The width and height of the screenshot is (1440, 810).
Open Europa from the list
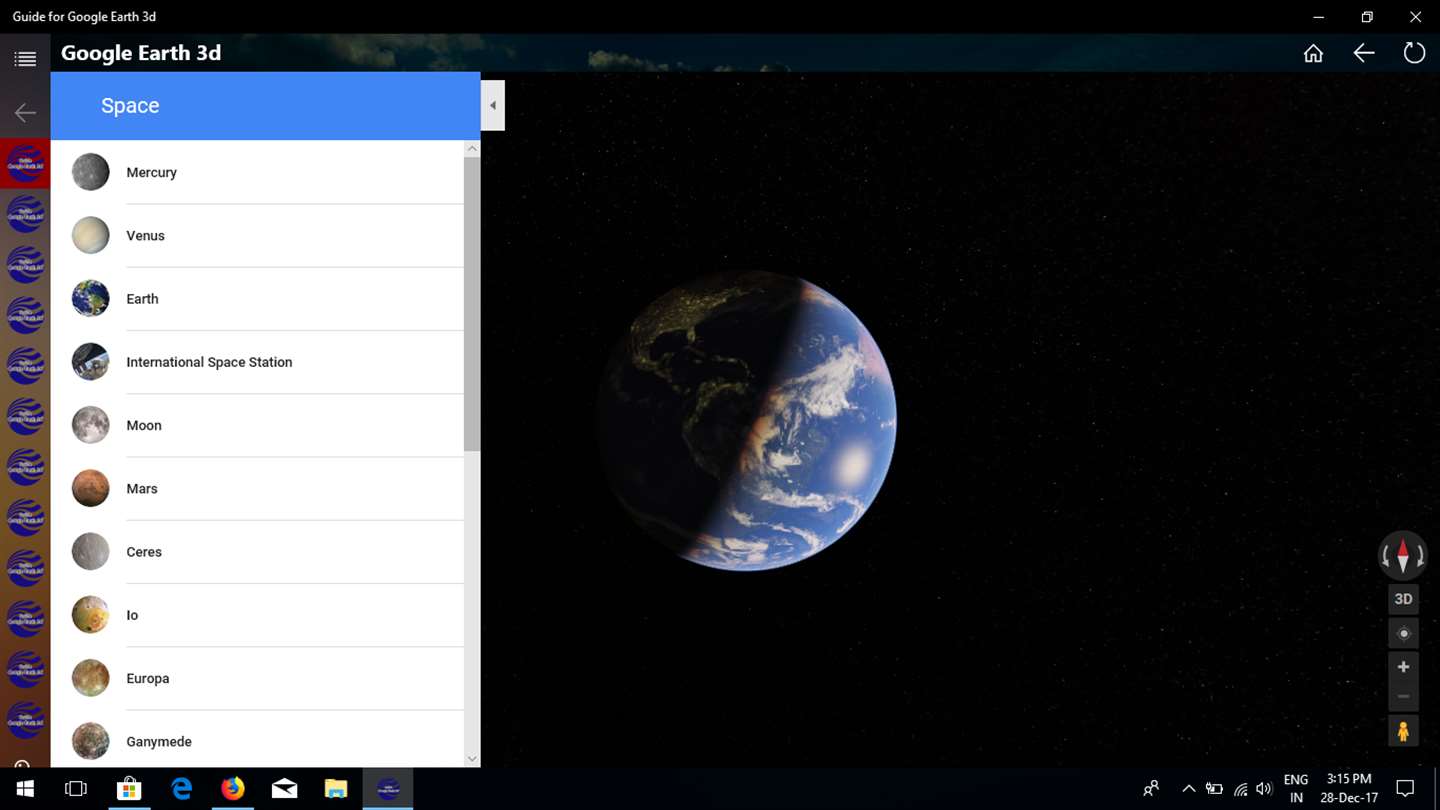click(x=257, y=678)
